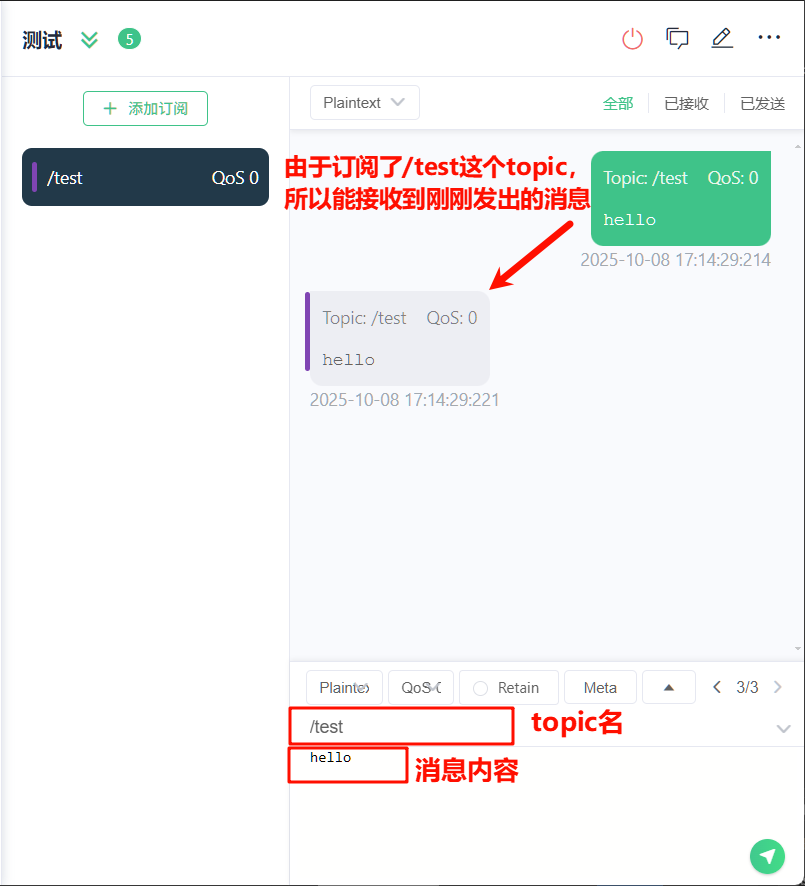The width and height of the screenshot is (805, 886).
Task: Send message with green paper-plane button
Action: pyautogui.click(x=767, y=856)
